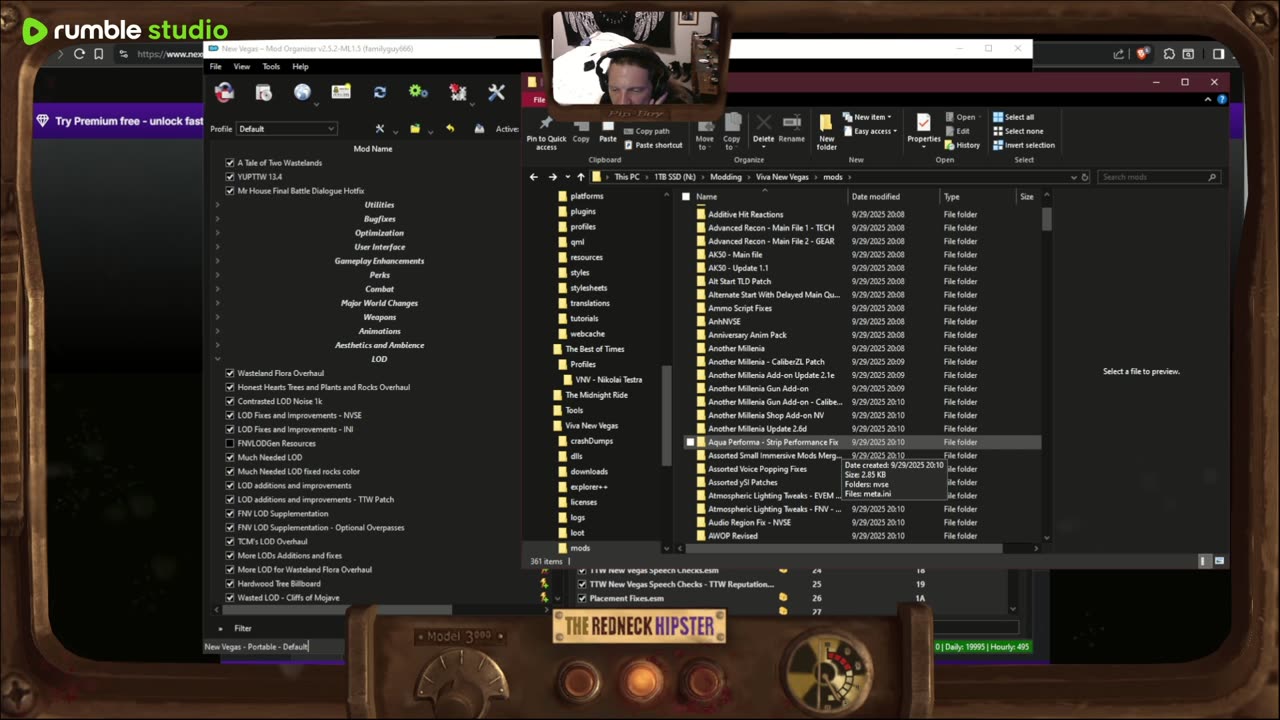Click the Rename icon in Explorer ribbon
The image size is (1280, 720).
pyautogui.click(x=792, y=129)
